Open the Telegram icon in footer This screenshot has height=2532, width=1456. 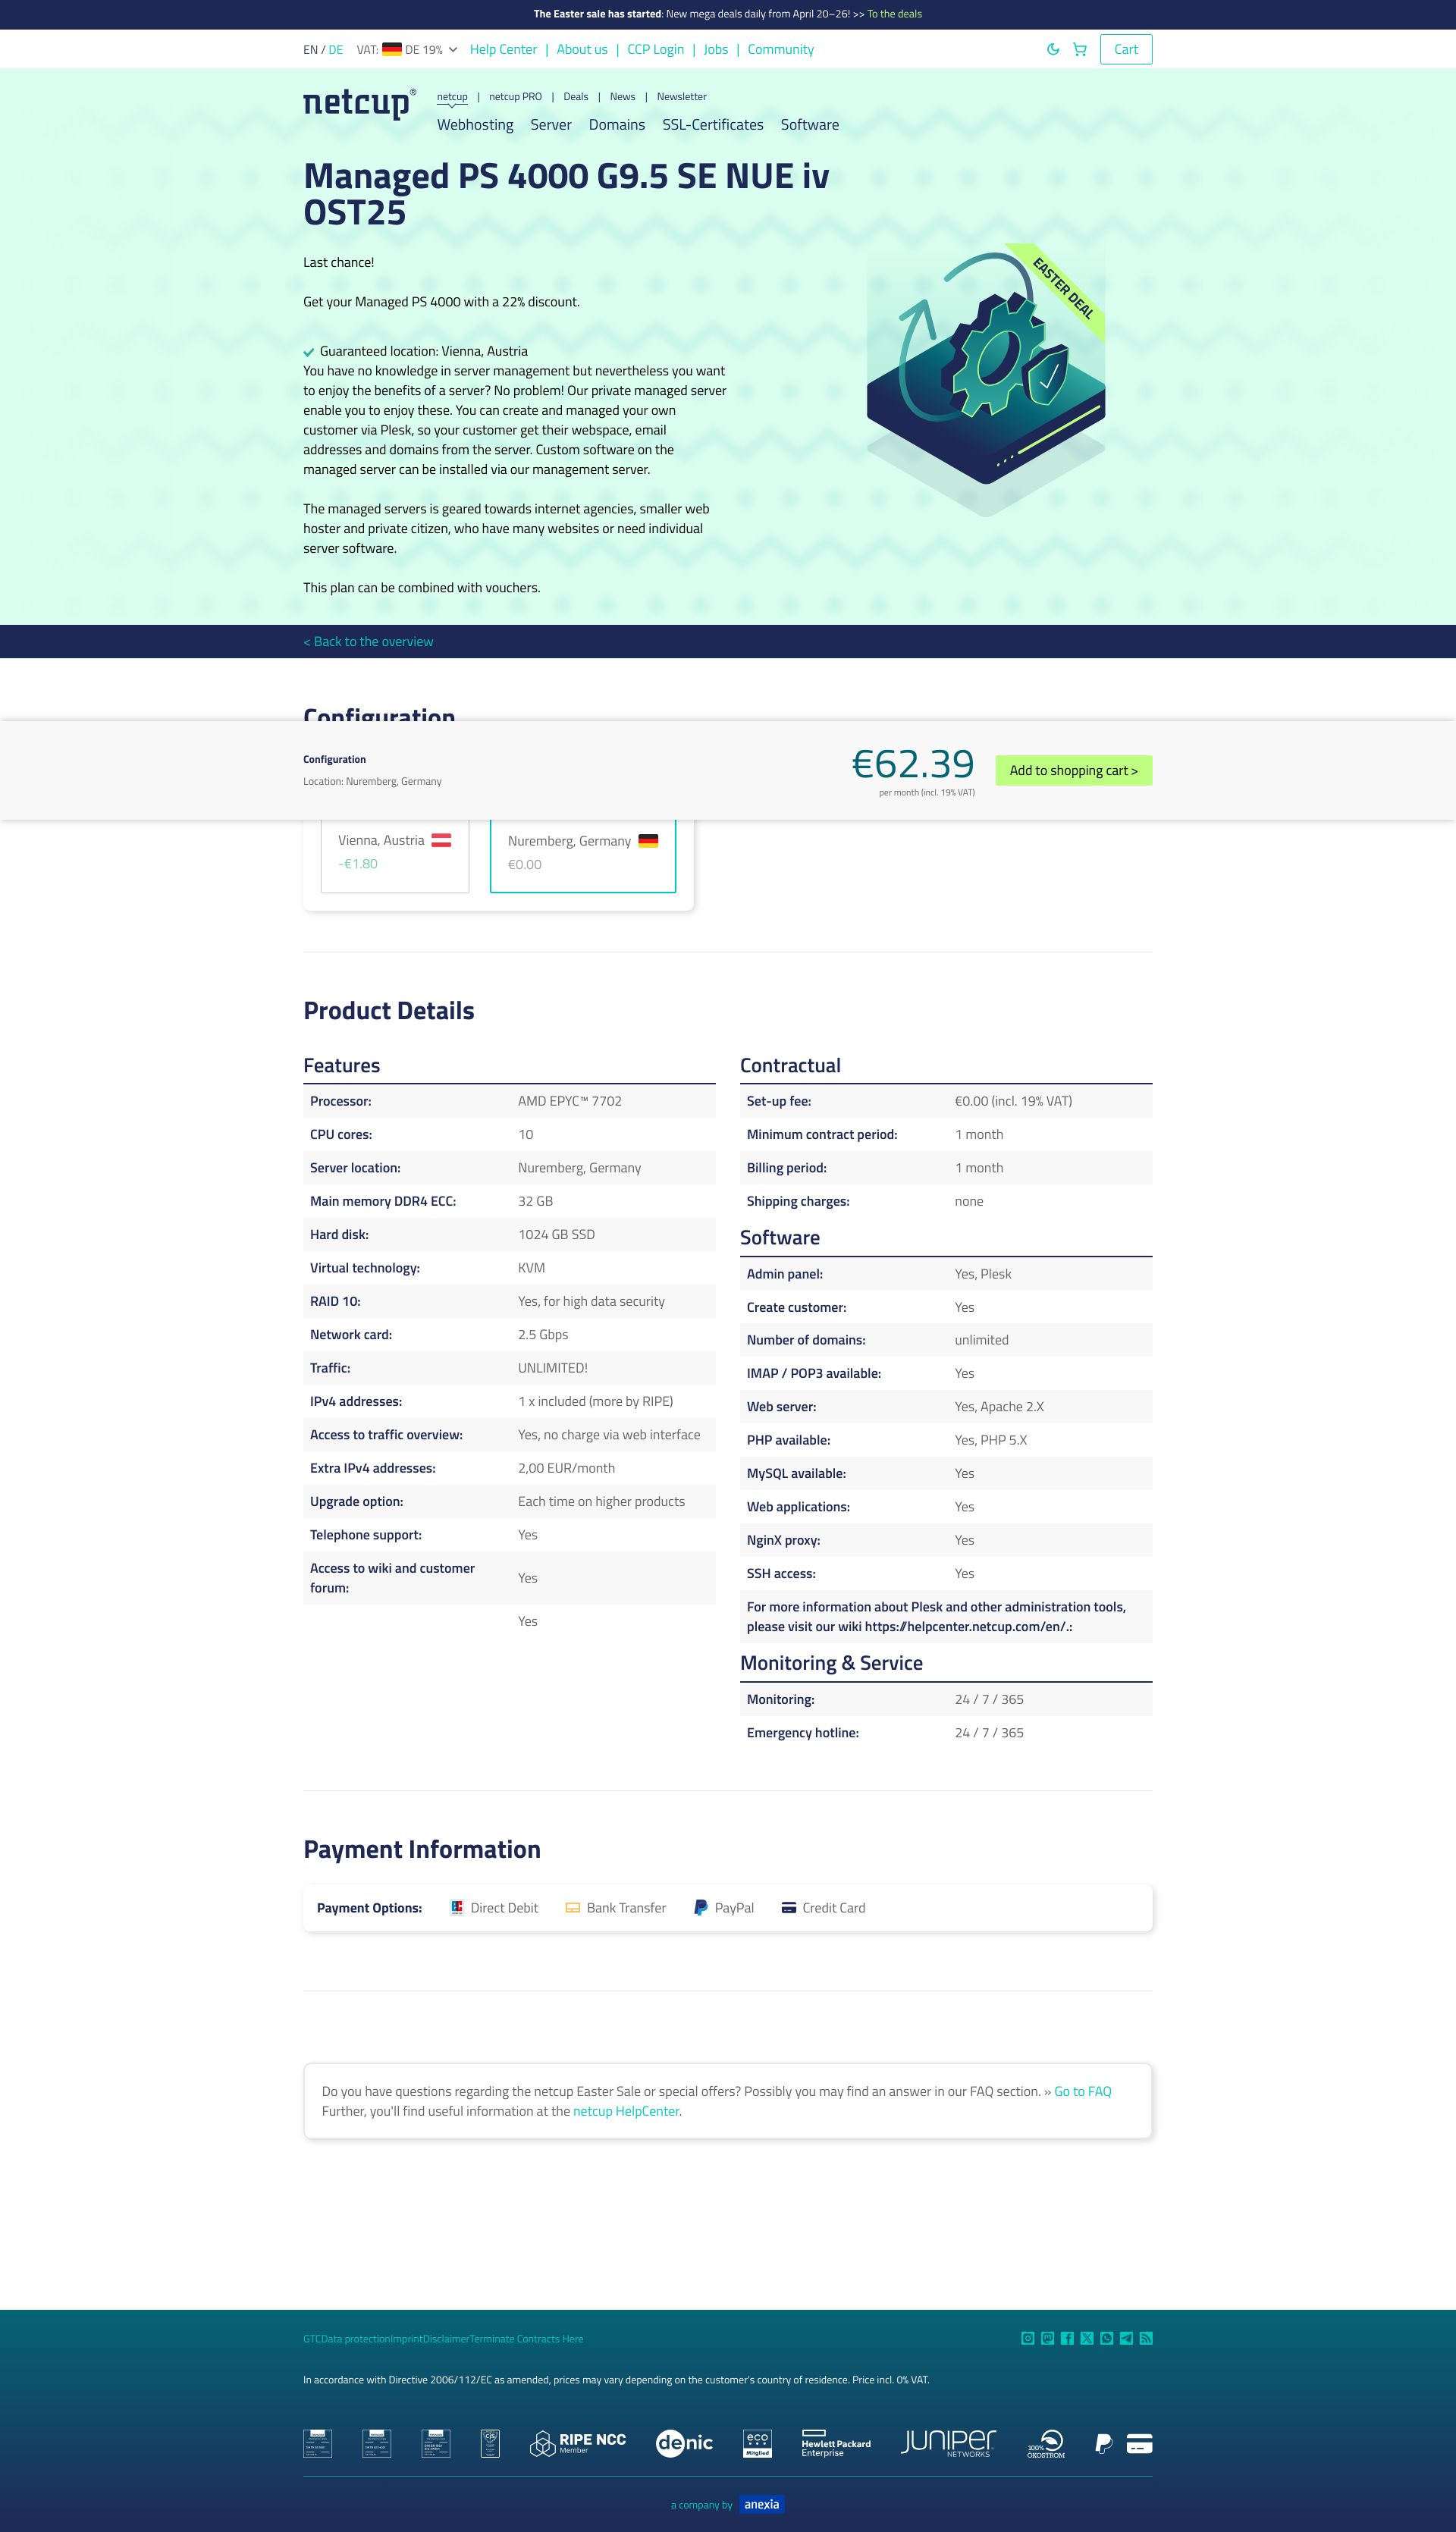point(1126,2338)
